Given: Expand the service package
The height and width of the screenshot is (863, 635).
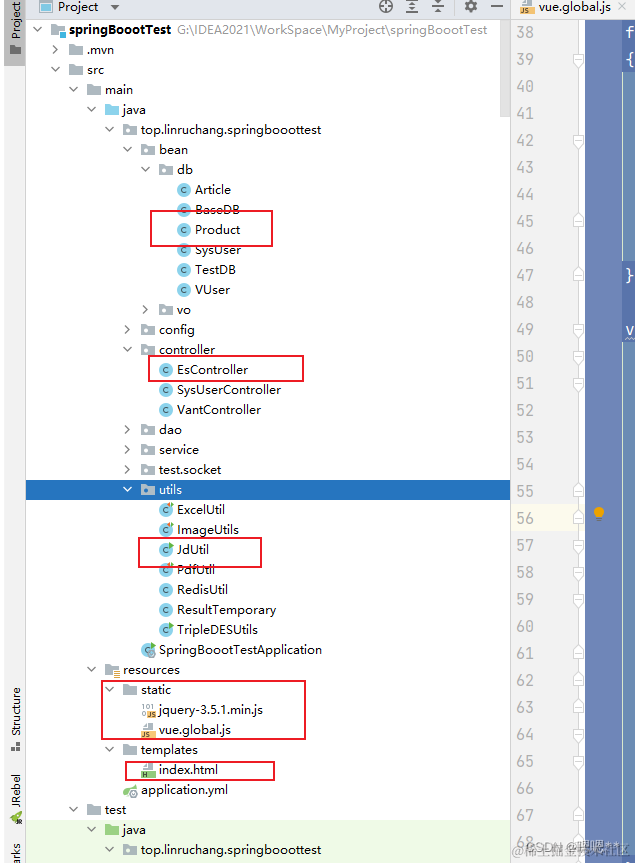Looking at the screenshot, I should pos(127,449).
